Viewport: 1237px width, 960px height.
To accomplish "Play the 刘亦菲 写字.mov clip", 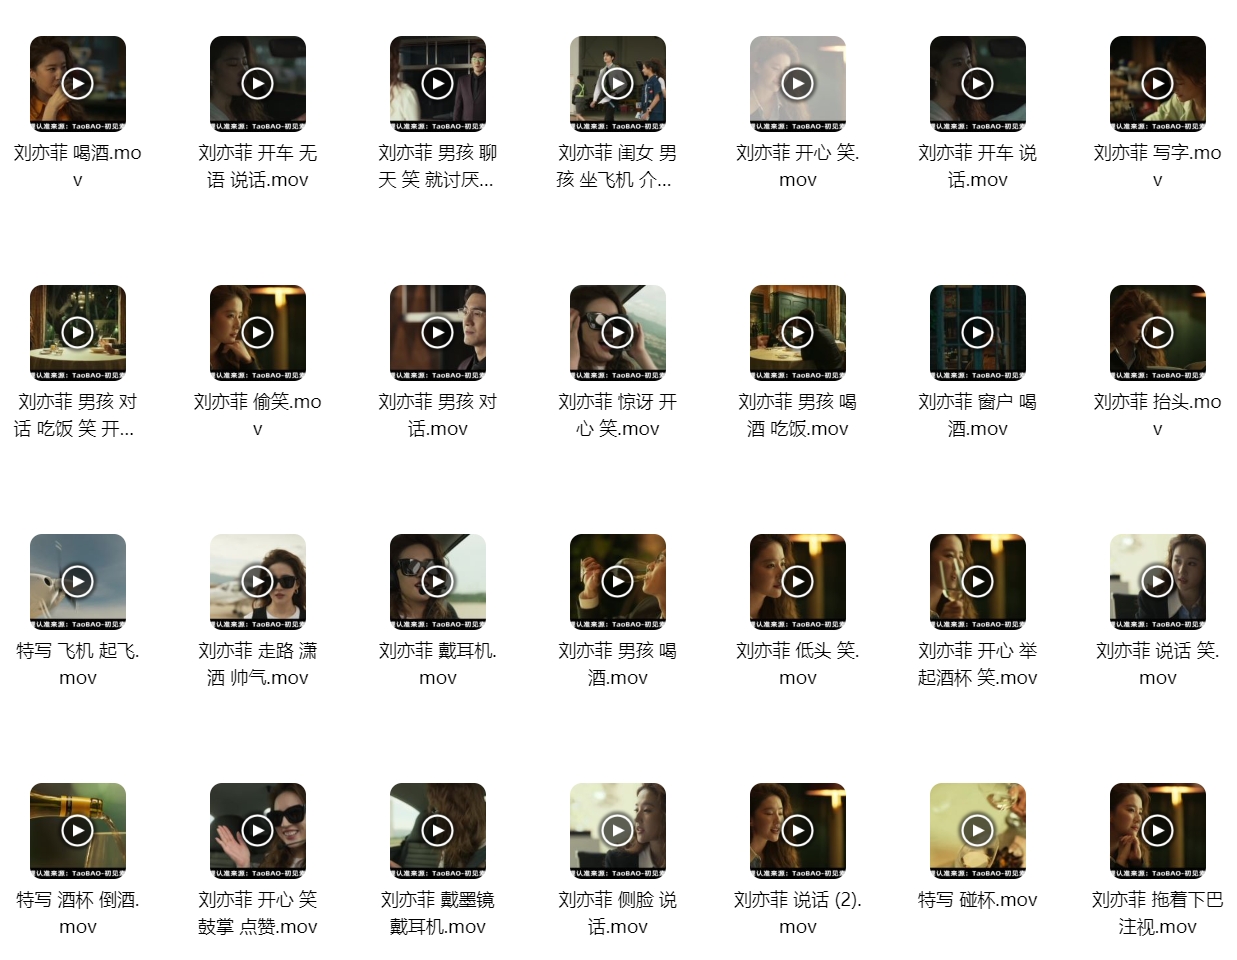I will click(x=1158, y=83).
